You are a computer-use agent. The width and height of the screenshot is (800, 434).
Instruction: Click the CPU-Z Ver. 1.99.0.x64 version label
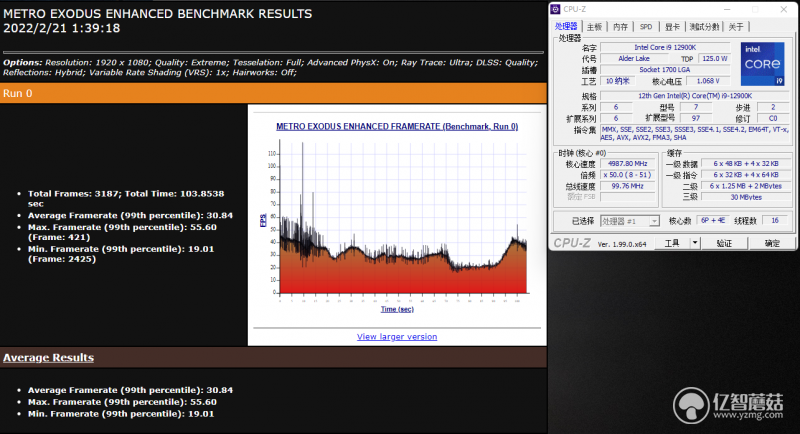pyautogui.click(x=622, y=244)
